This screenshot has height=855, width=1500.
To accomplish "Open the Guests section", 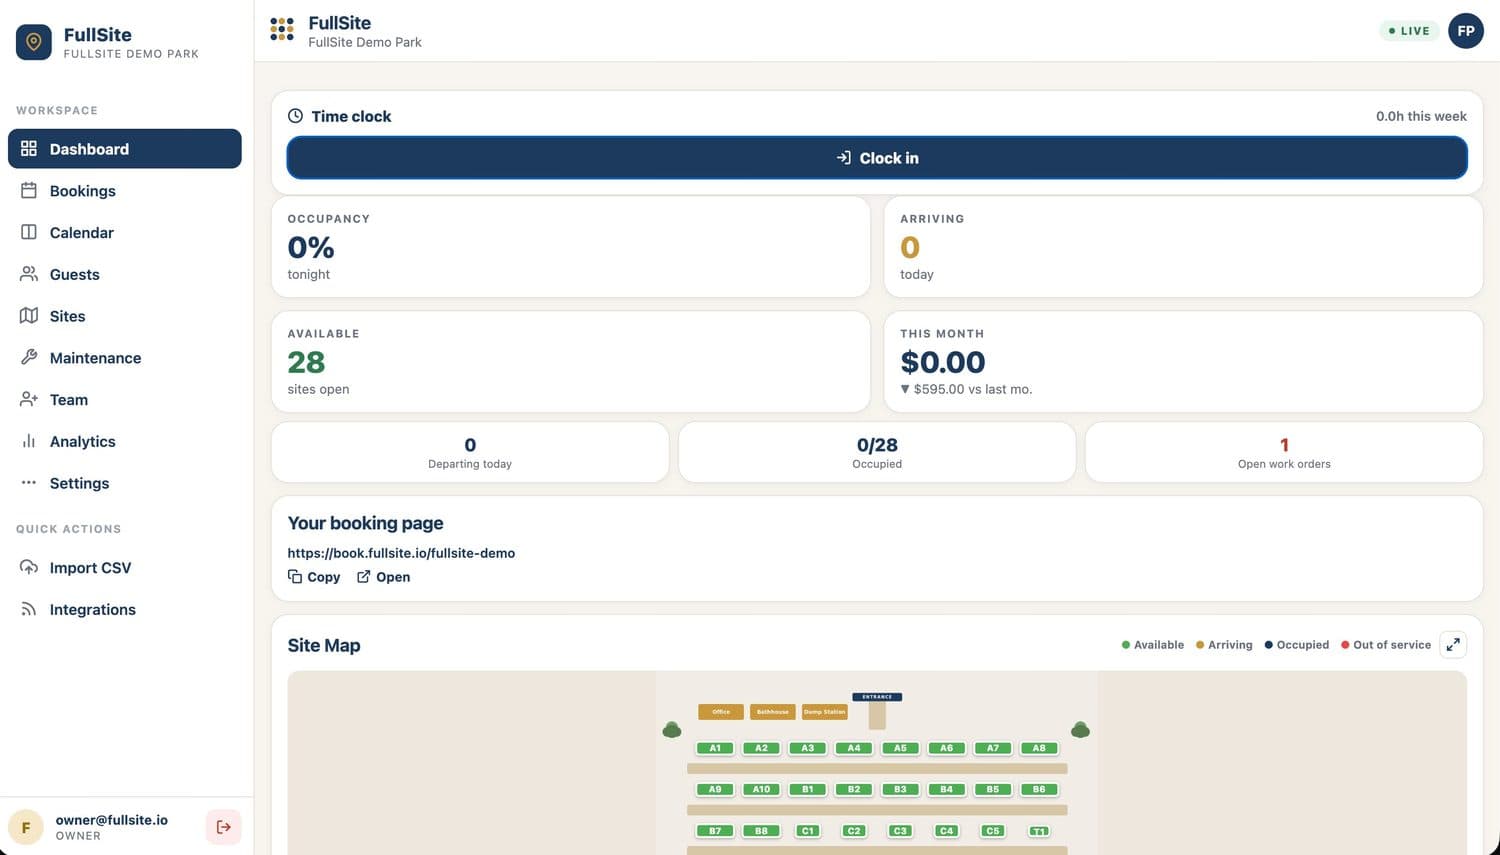I will pos(124,274).
